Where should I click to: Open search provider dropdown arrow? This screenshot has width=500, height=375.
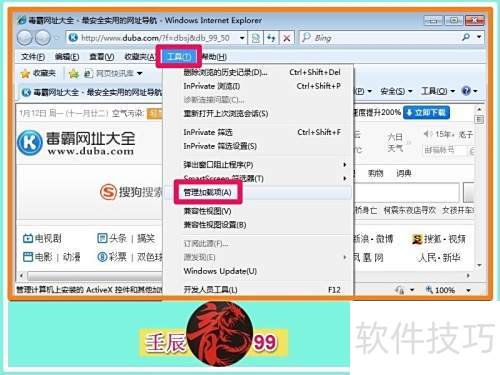tap(479, 37)
